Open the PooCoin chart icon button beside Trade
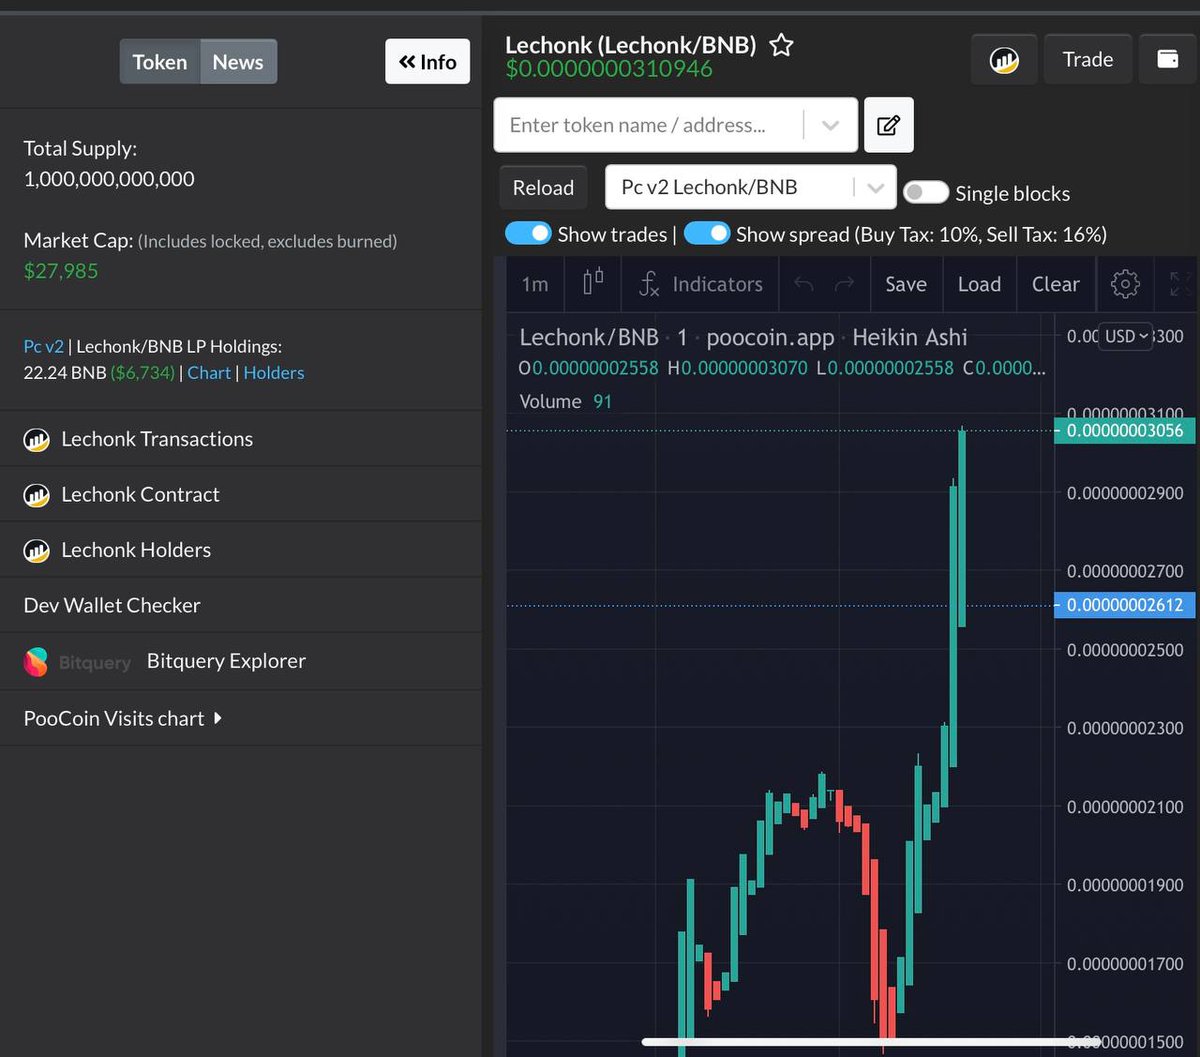This screenshot has width=1200, height=1057. pyautogui.click(x=1003, y=60)
